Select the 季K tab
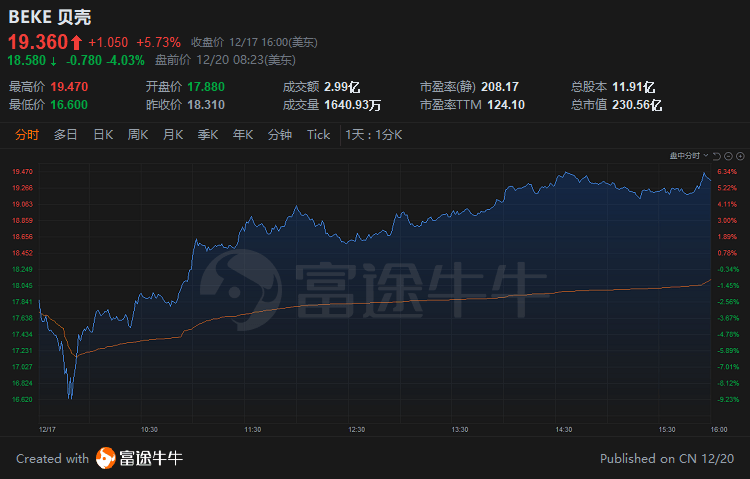Image resolution: width=750 pixels, height=479 pixels. 208,135
